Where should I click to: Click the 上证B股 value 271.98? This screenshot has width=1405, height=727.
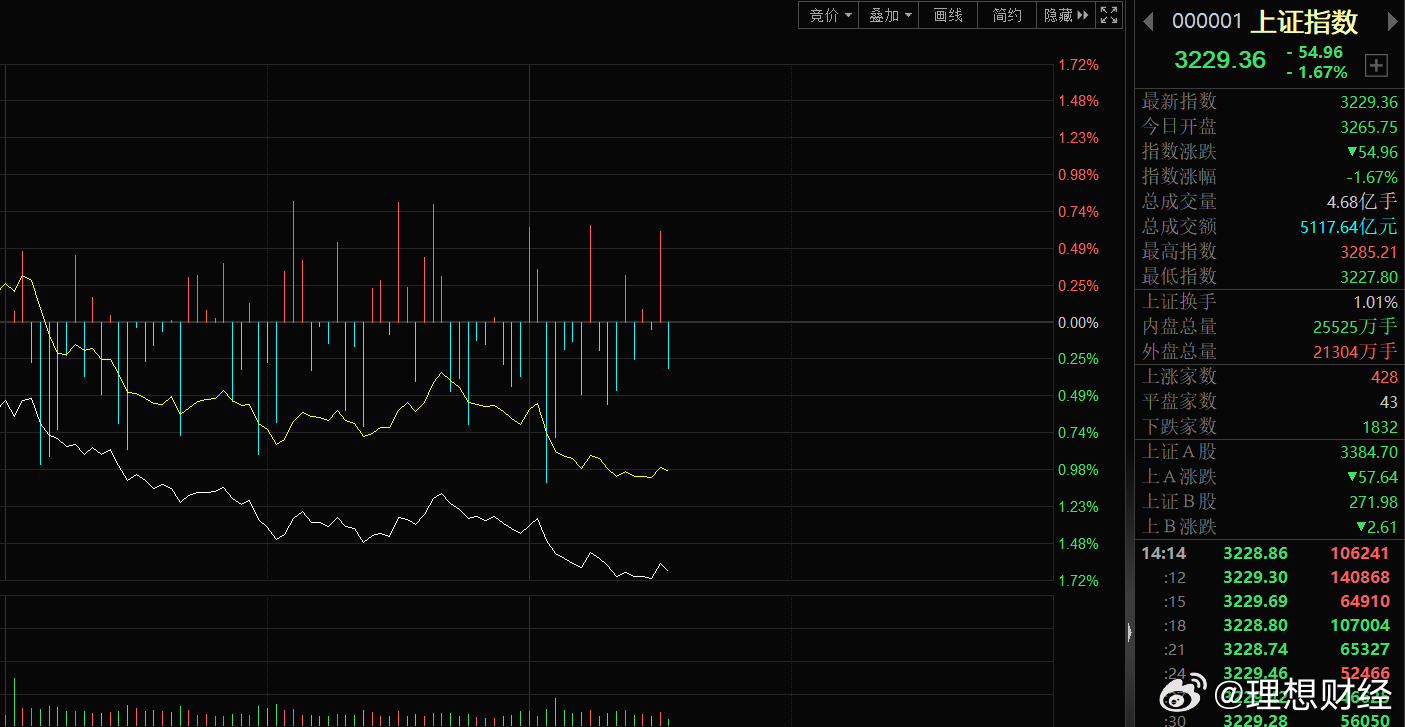coord(1373,502)
